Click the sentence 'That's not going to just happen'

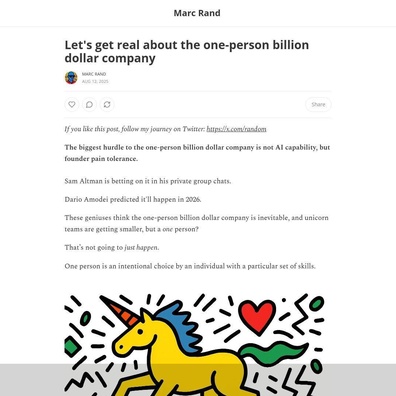pyautogui.click(x=112, y=248)
